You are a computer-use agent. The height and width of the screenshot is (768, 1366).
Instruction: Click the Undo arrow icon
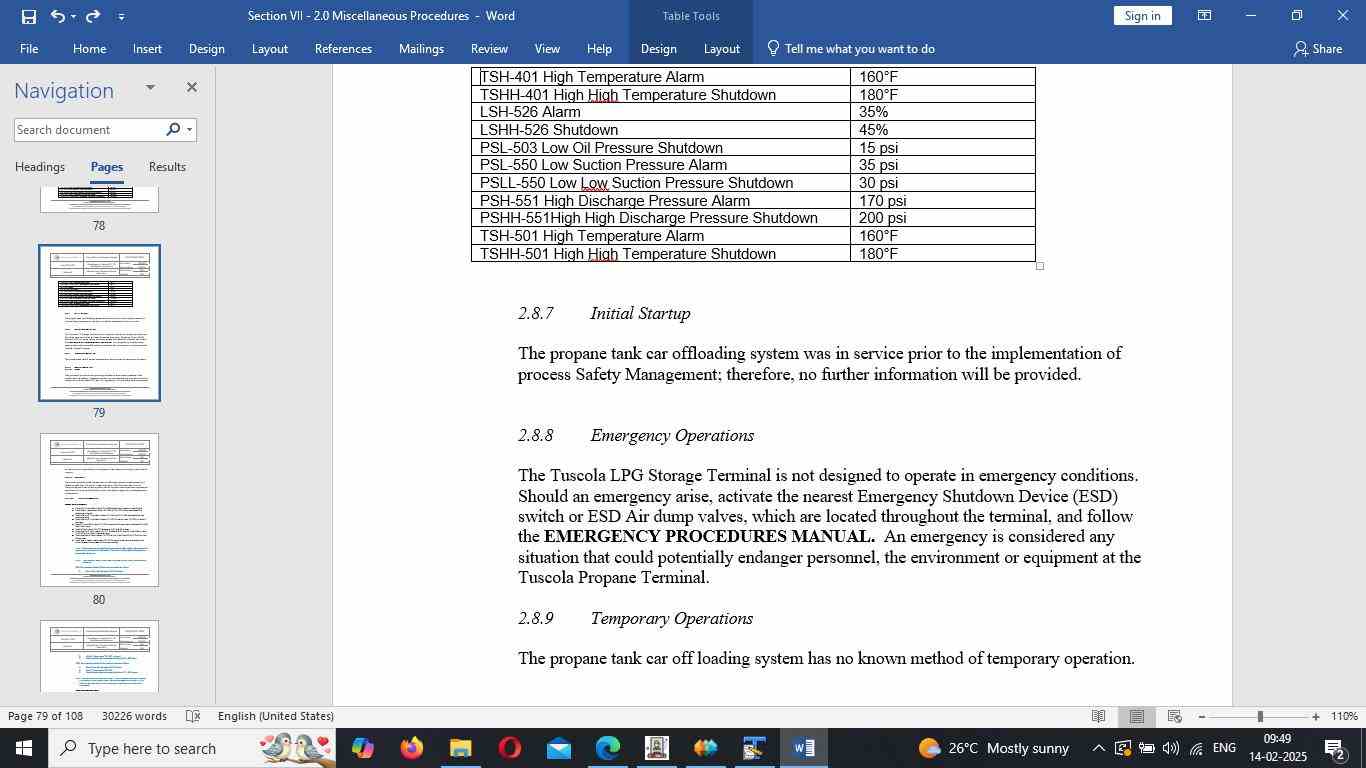pyautogui.click(x=58, y=16)
